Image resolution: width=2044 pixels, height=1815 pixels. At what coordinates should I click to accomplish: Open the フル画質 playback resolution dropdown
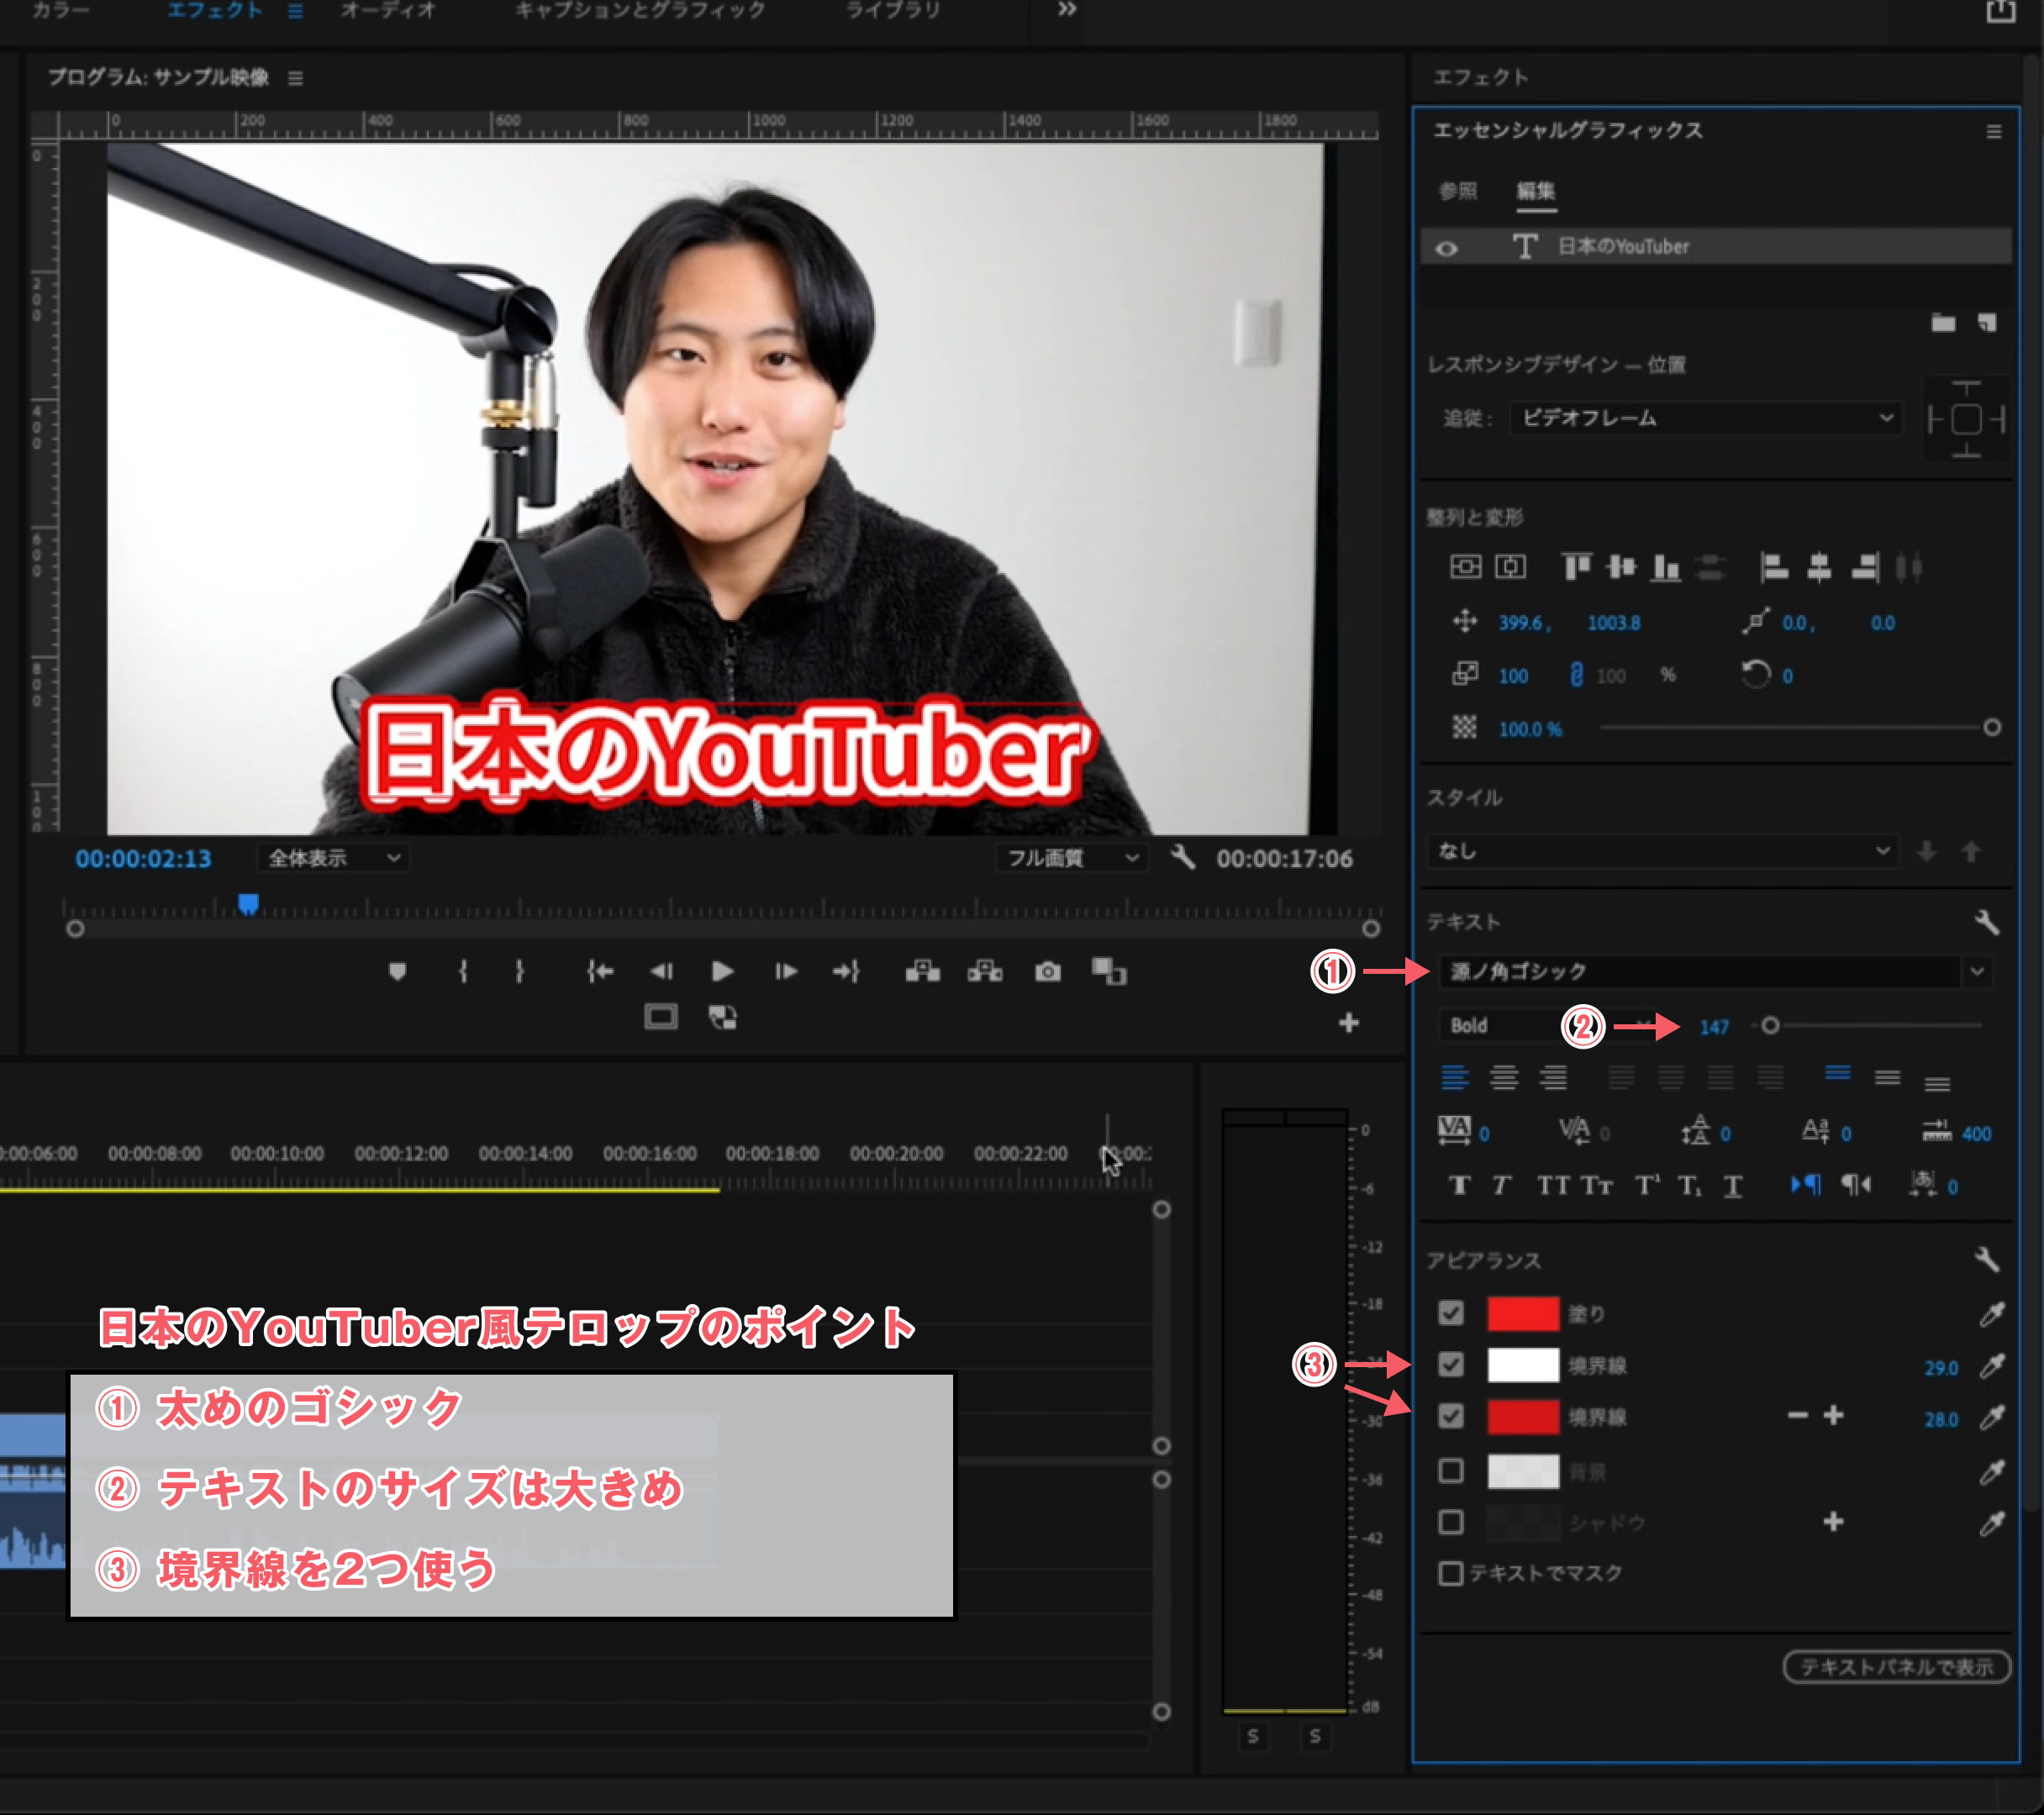1071,858
